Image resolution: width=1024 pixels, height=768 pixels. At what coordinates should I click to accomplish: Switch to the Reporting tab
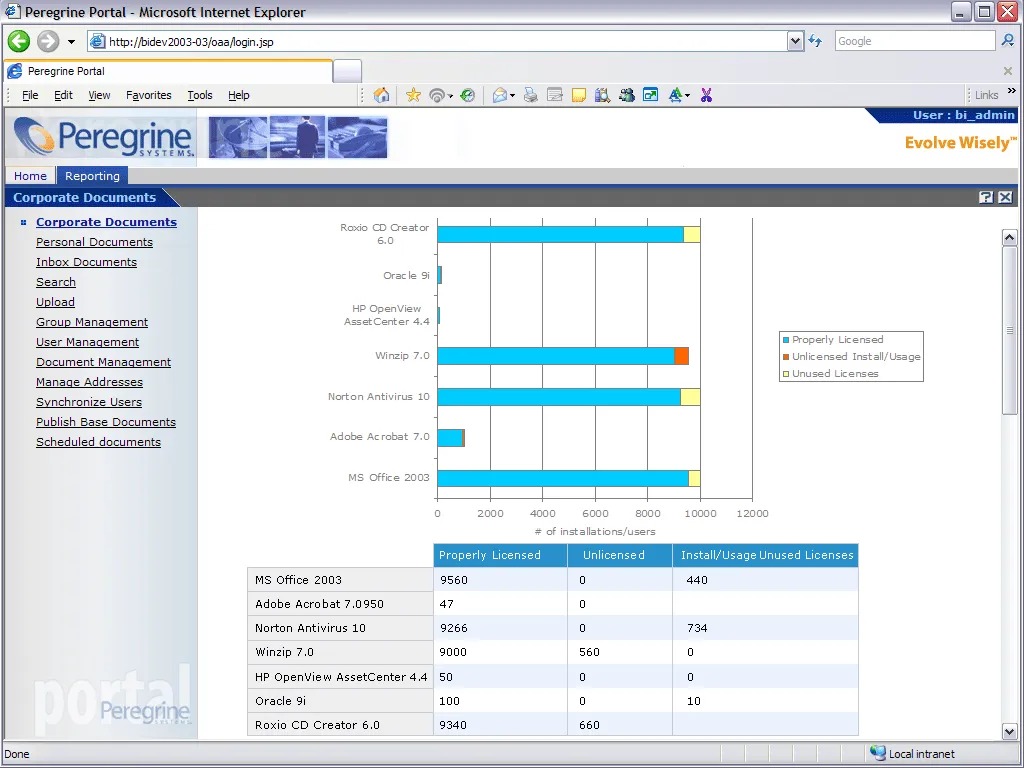coord(92,176)
